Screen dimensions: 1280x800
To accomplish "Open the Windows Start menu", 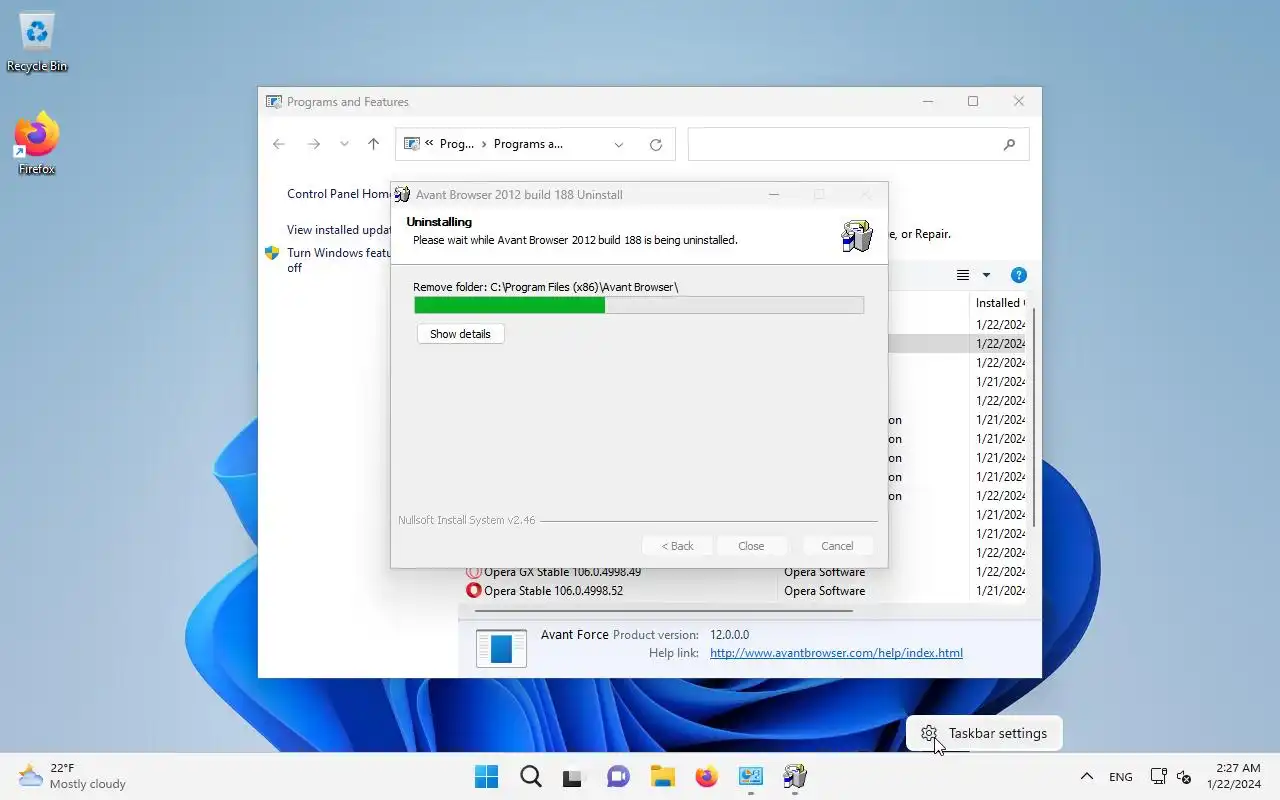I will click(x=486, y=776).
